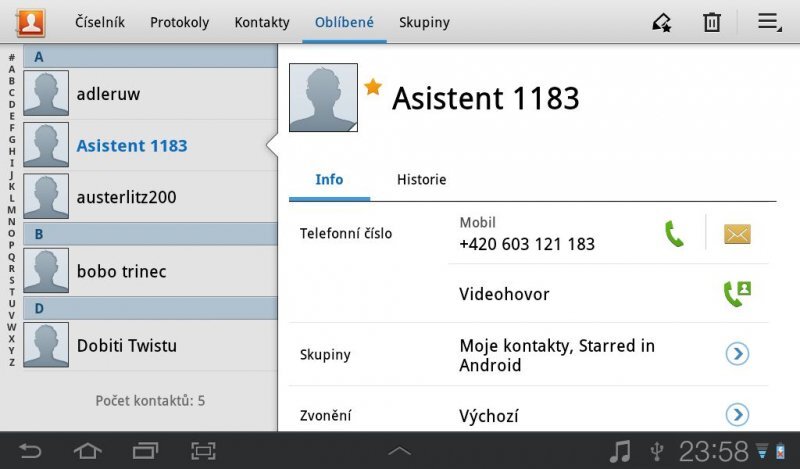Image resolution: width=800 pixels, height=469 pixels.
Task: Select the Dobiti Twistu contact
Action: (x=150, y=345)
